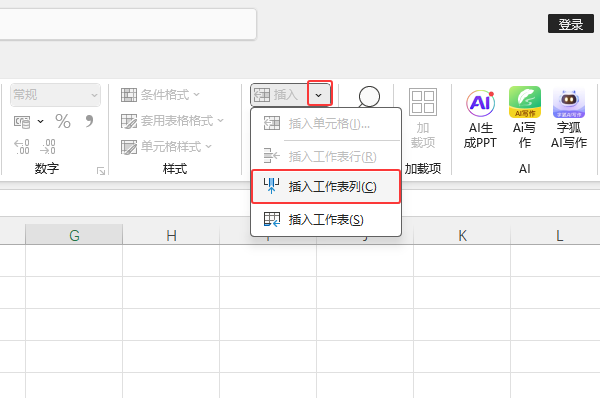Click the accounting number format icon

click(x=22, y=122)
